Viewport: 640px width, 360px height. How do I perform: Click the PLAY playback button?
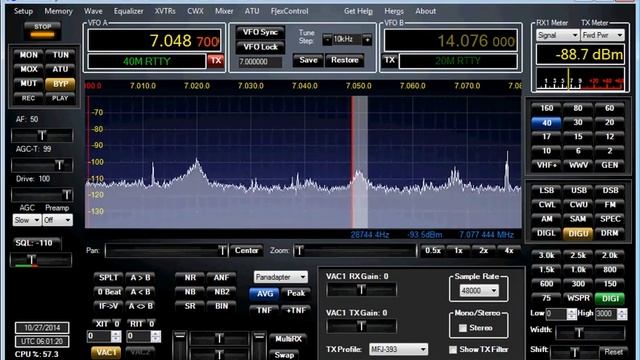(60, 98)
